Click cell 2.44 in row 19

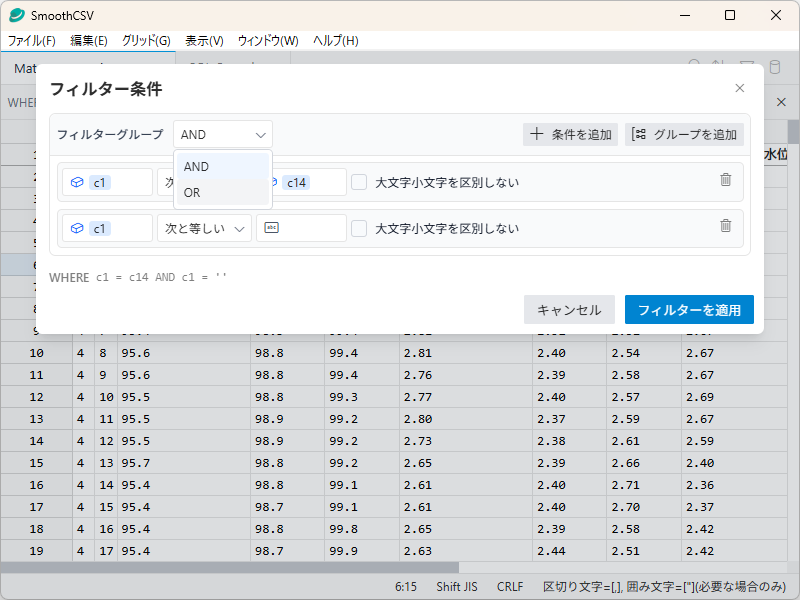point(569,551)
